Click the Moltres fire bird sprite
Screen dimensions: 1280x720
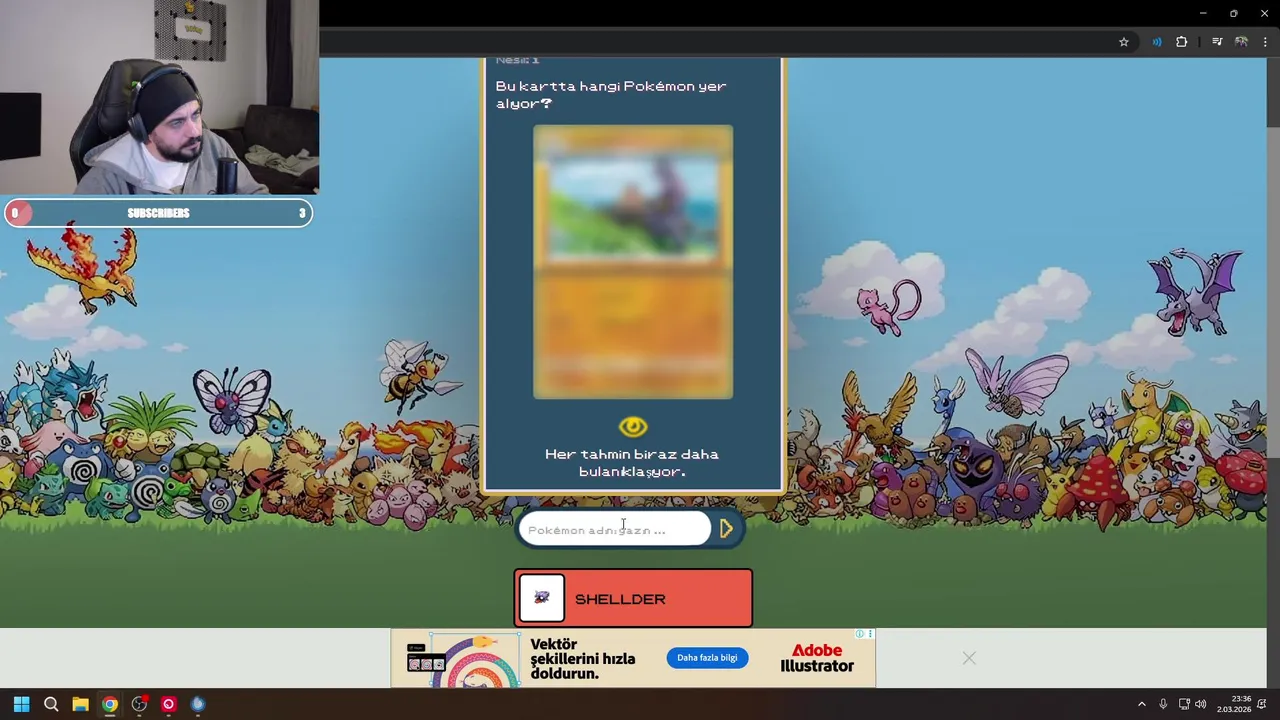83,267
